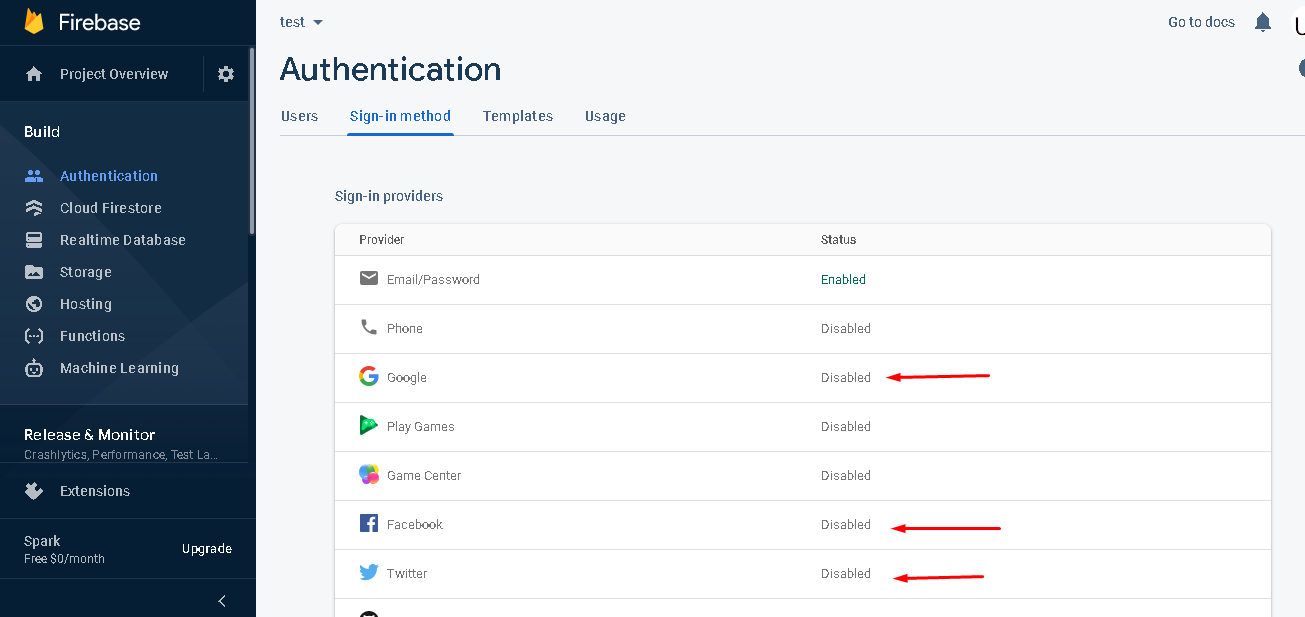1305x617 pixels.
Task: Open Hosting from sidebar
Action: click(85, 304)
